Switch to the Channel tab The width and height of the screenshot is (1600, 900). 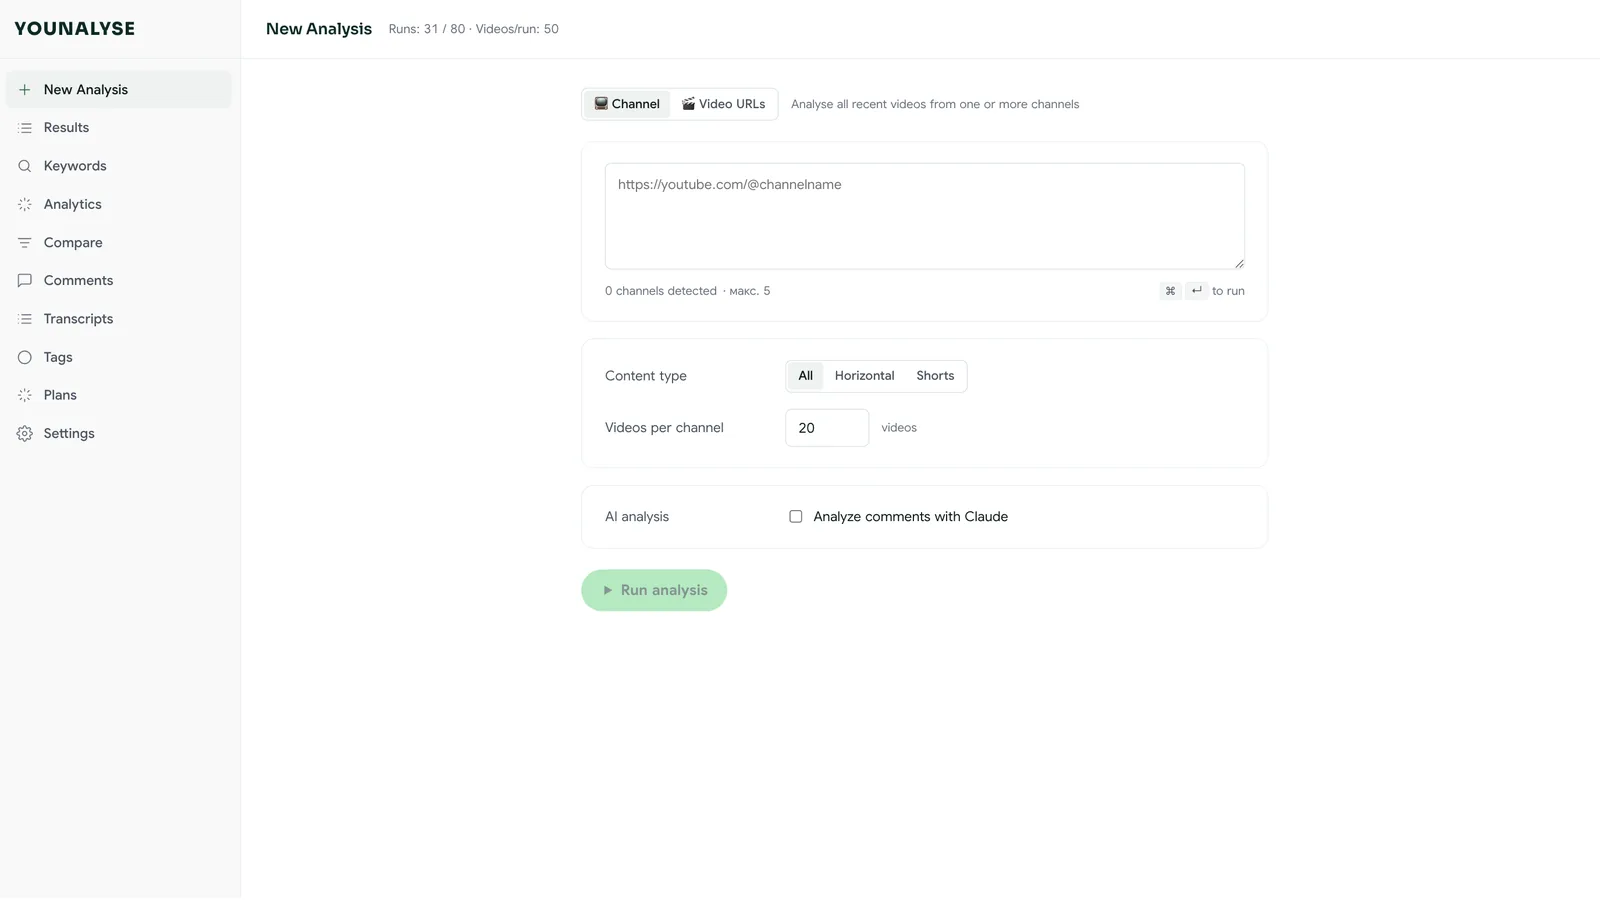tap(627, 104)
